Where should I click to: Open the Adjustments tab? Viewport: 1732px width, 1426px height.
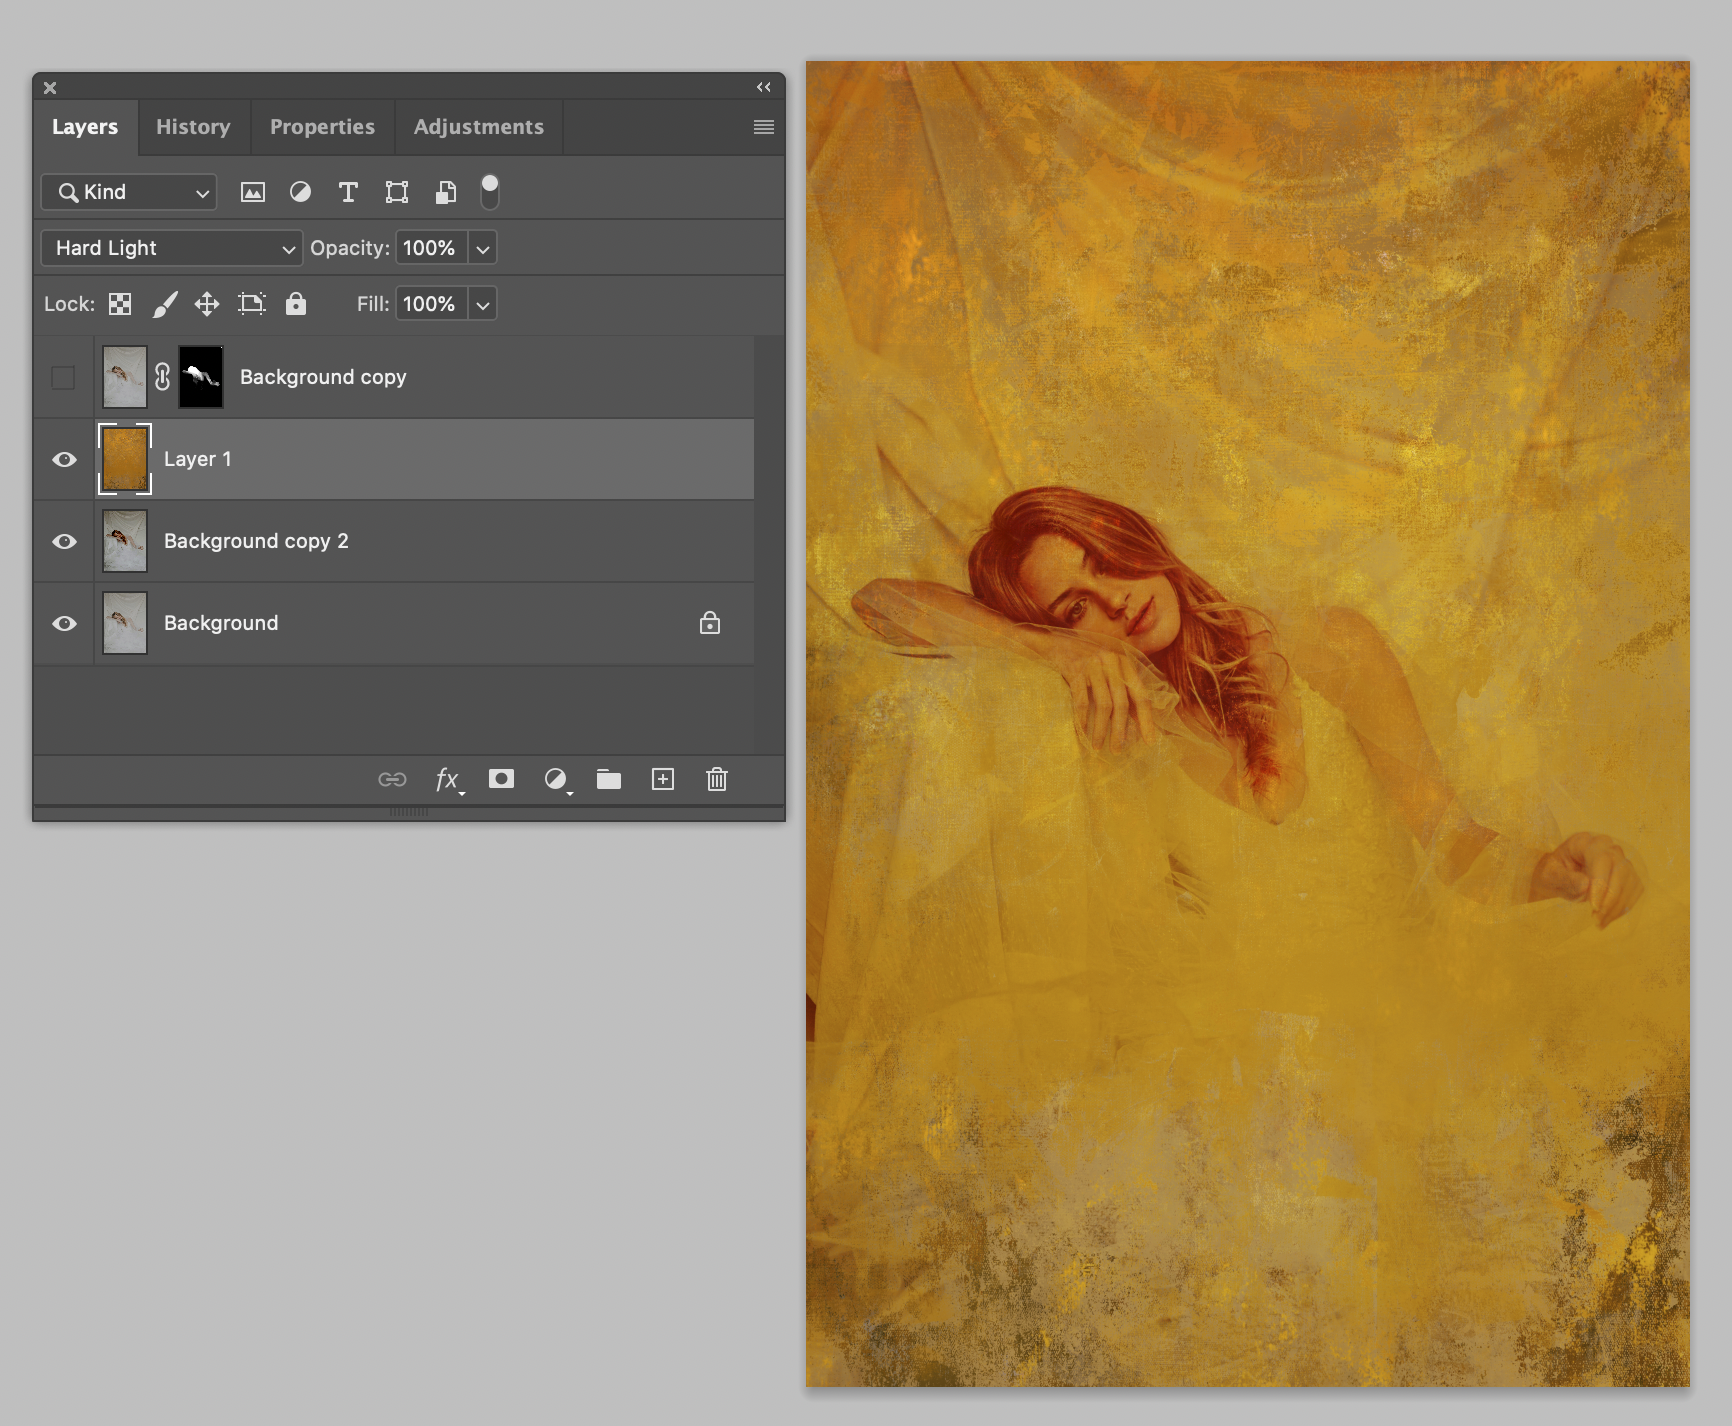478,127
